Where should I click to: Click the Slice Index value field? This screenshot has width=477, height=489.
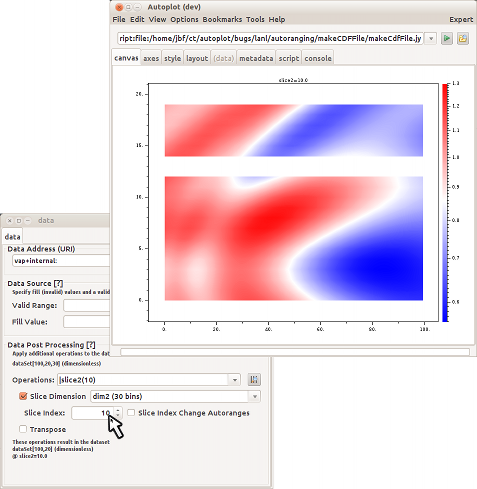tap(93, 413)
